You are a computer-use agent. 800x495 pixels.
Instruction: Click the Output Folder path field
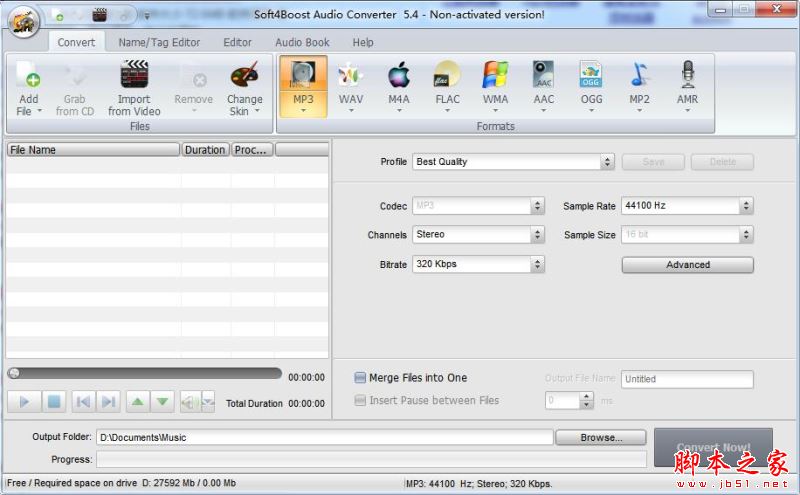324,437
